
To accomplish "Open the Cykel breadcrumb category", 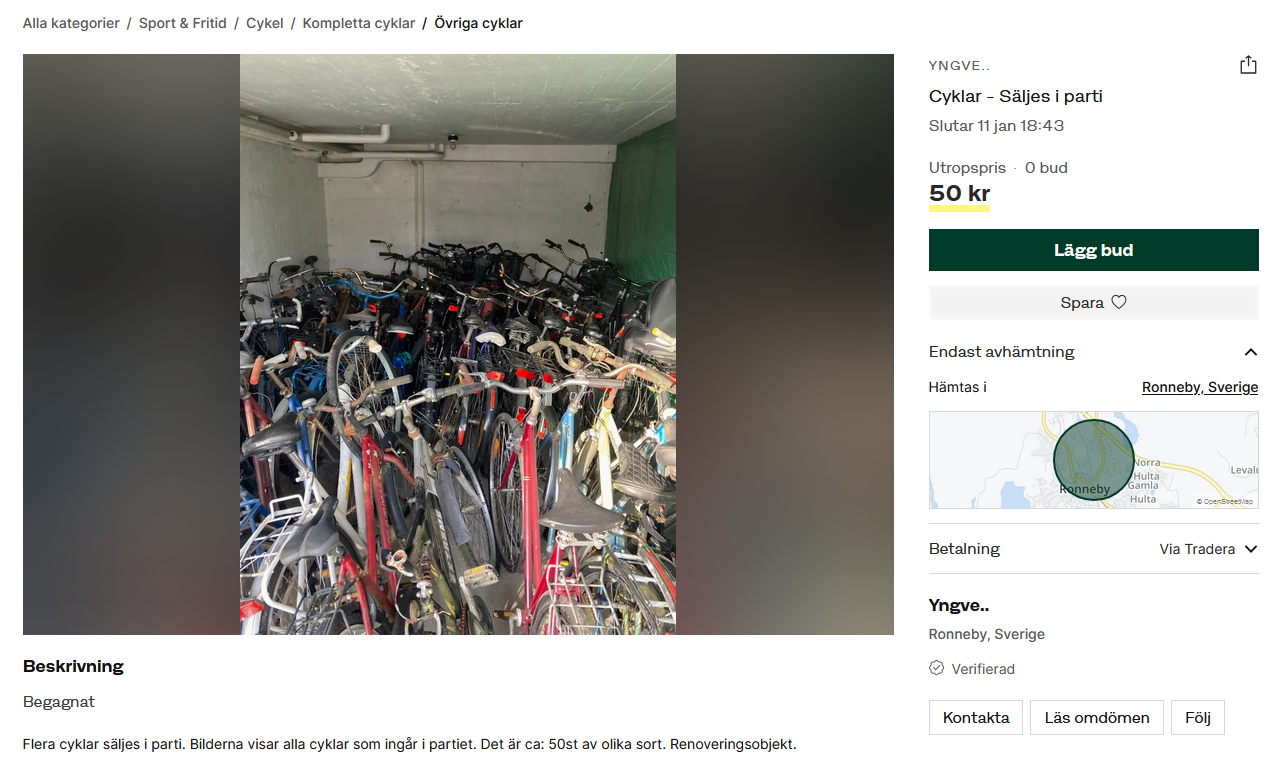I will pyautogui.click(x=265, y=23).
